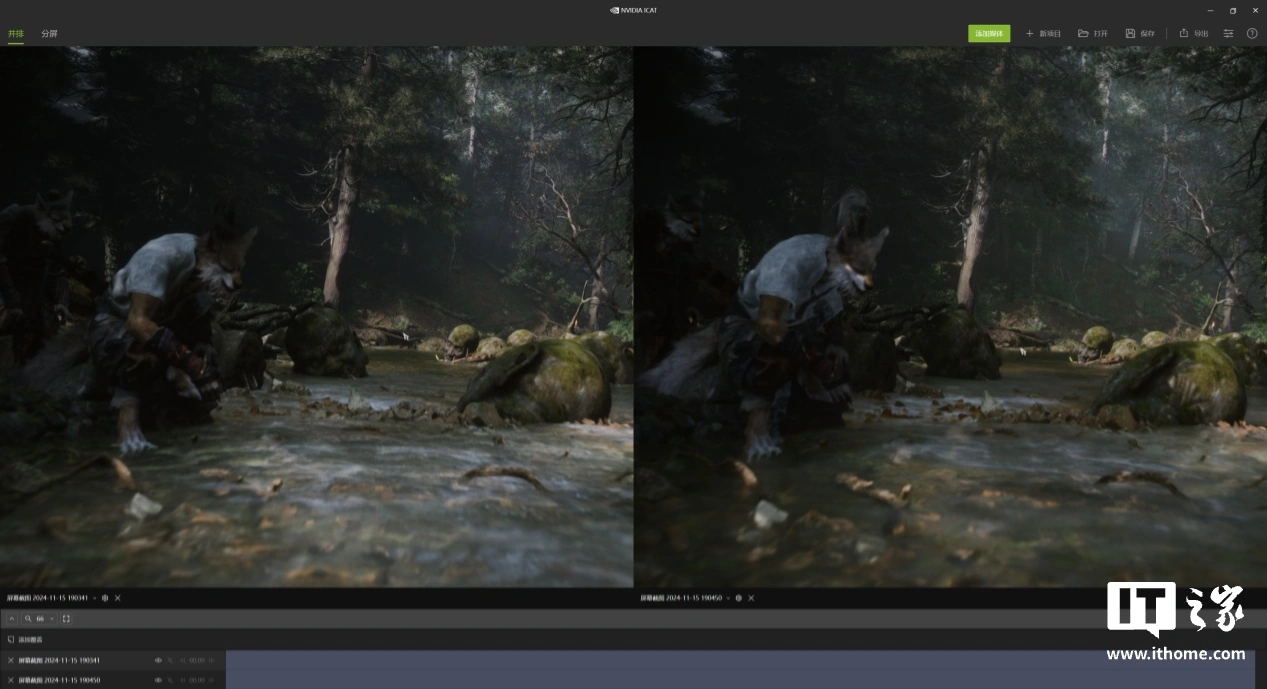Toggle visibility eye for 190450 track
Viewport: 1267px width, 689px height.
coord(158,680)
